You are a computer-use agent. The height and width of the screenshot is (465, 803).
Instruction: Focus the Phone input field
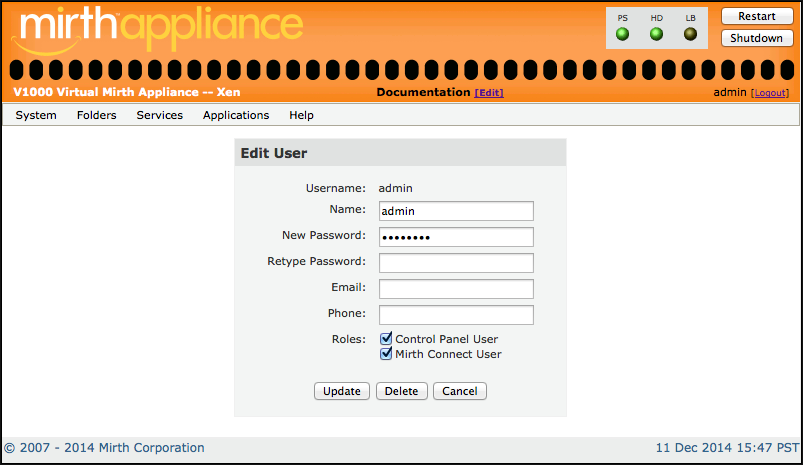point(456,315)
